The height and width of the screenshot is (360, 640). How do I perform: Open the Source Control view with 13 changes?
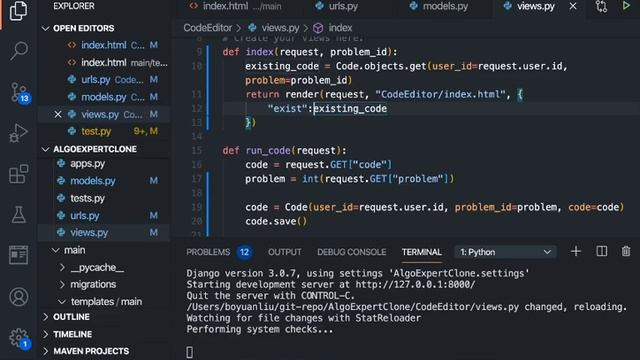click(19, 93)
